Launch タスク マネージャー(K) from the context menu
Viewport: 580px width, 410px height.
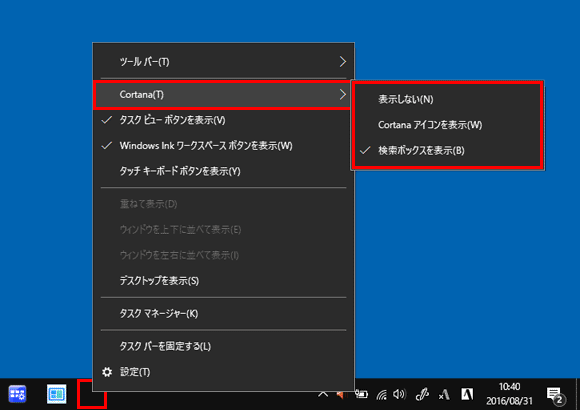[x=223, y=314]
